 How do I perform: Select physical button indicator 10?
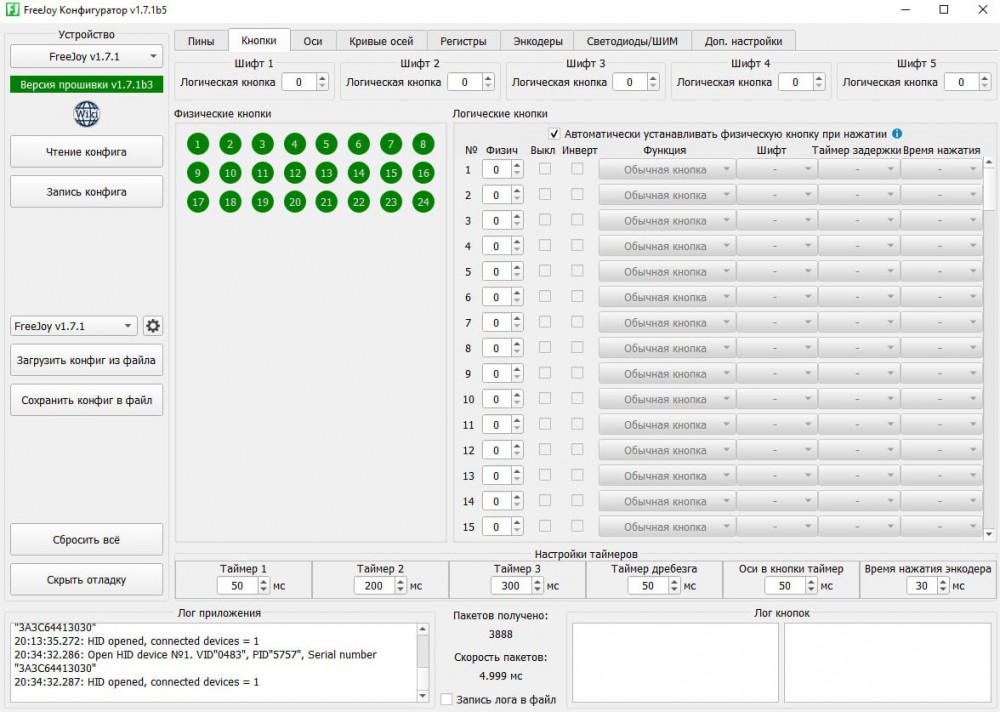[230, 173]
